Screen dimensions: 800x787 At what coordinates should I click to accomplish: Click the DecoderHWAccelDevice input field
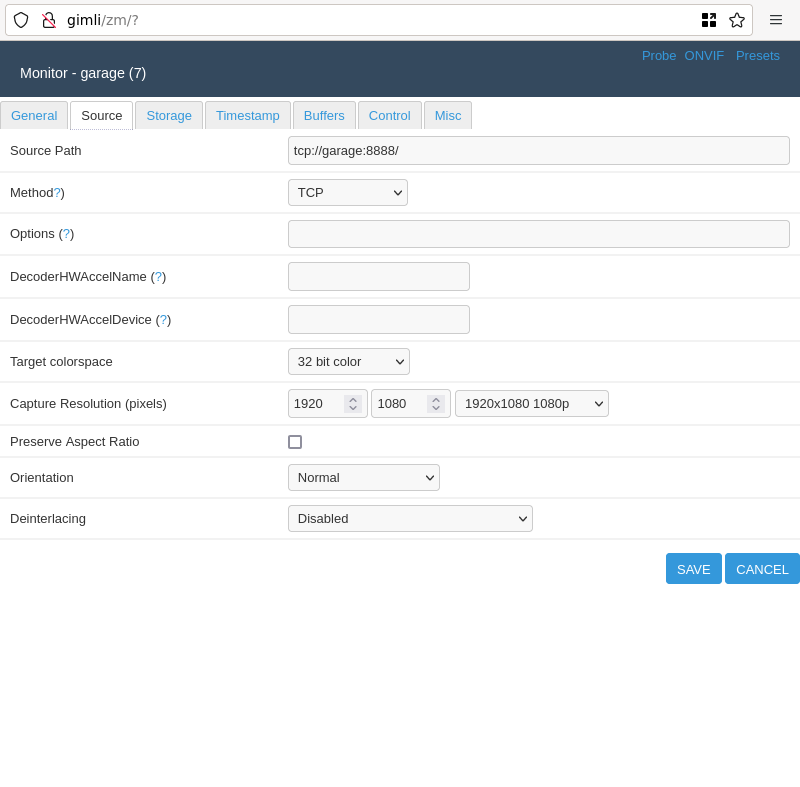[x=379, y=320]
